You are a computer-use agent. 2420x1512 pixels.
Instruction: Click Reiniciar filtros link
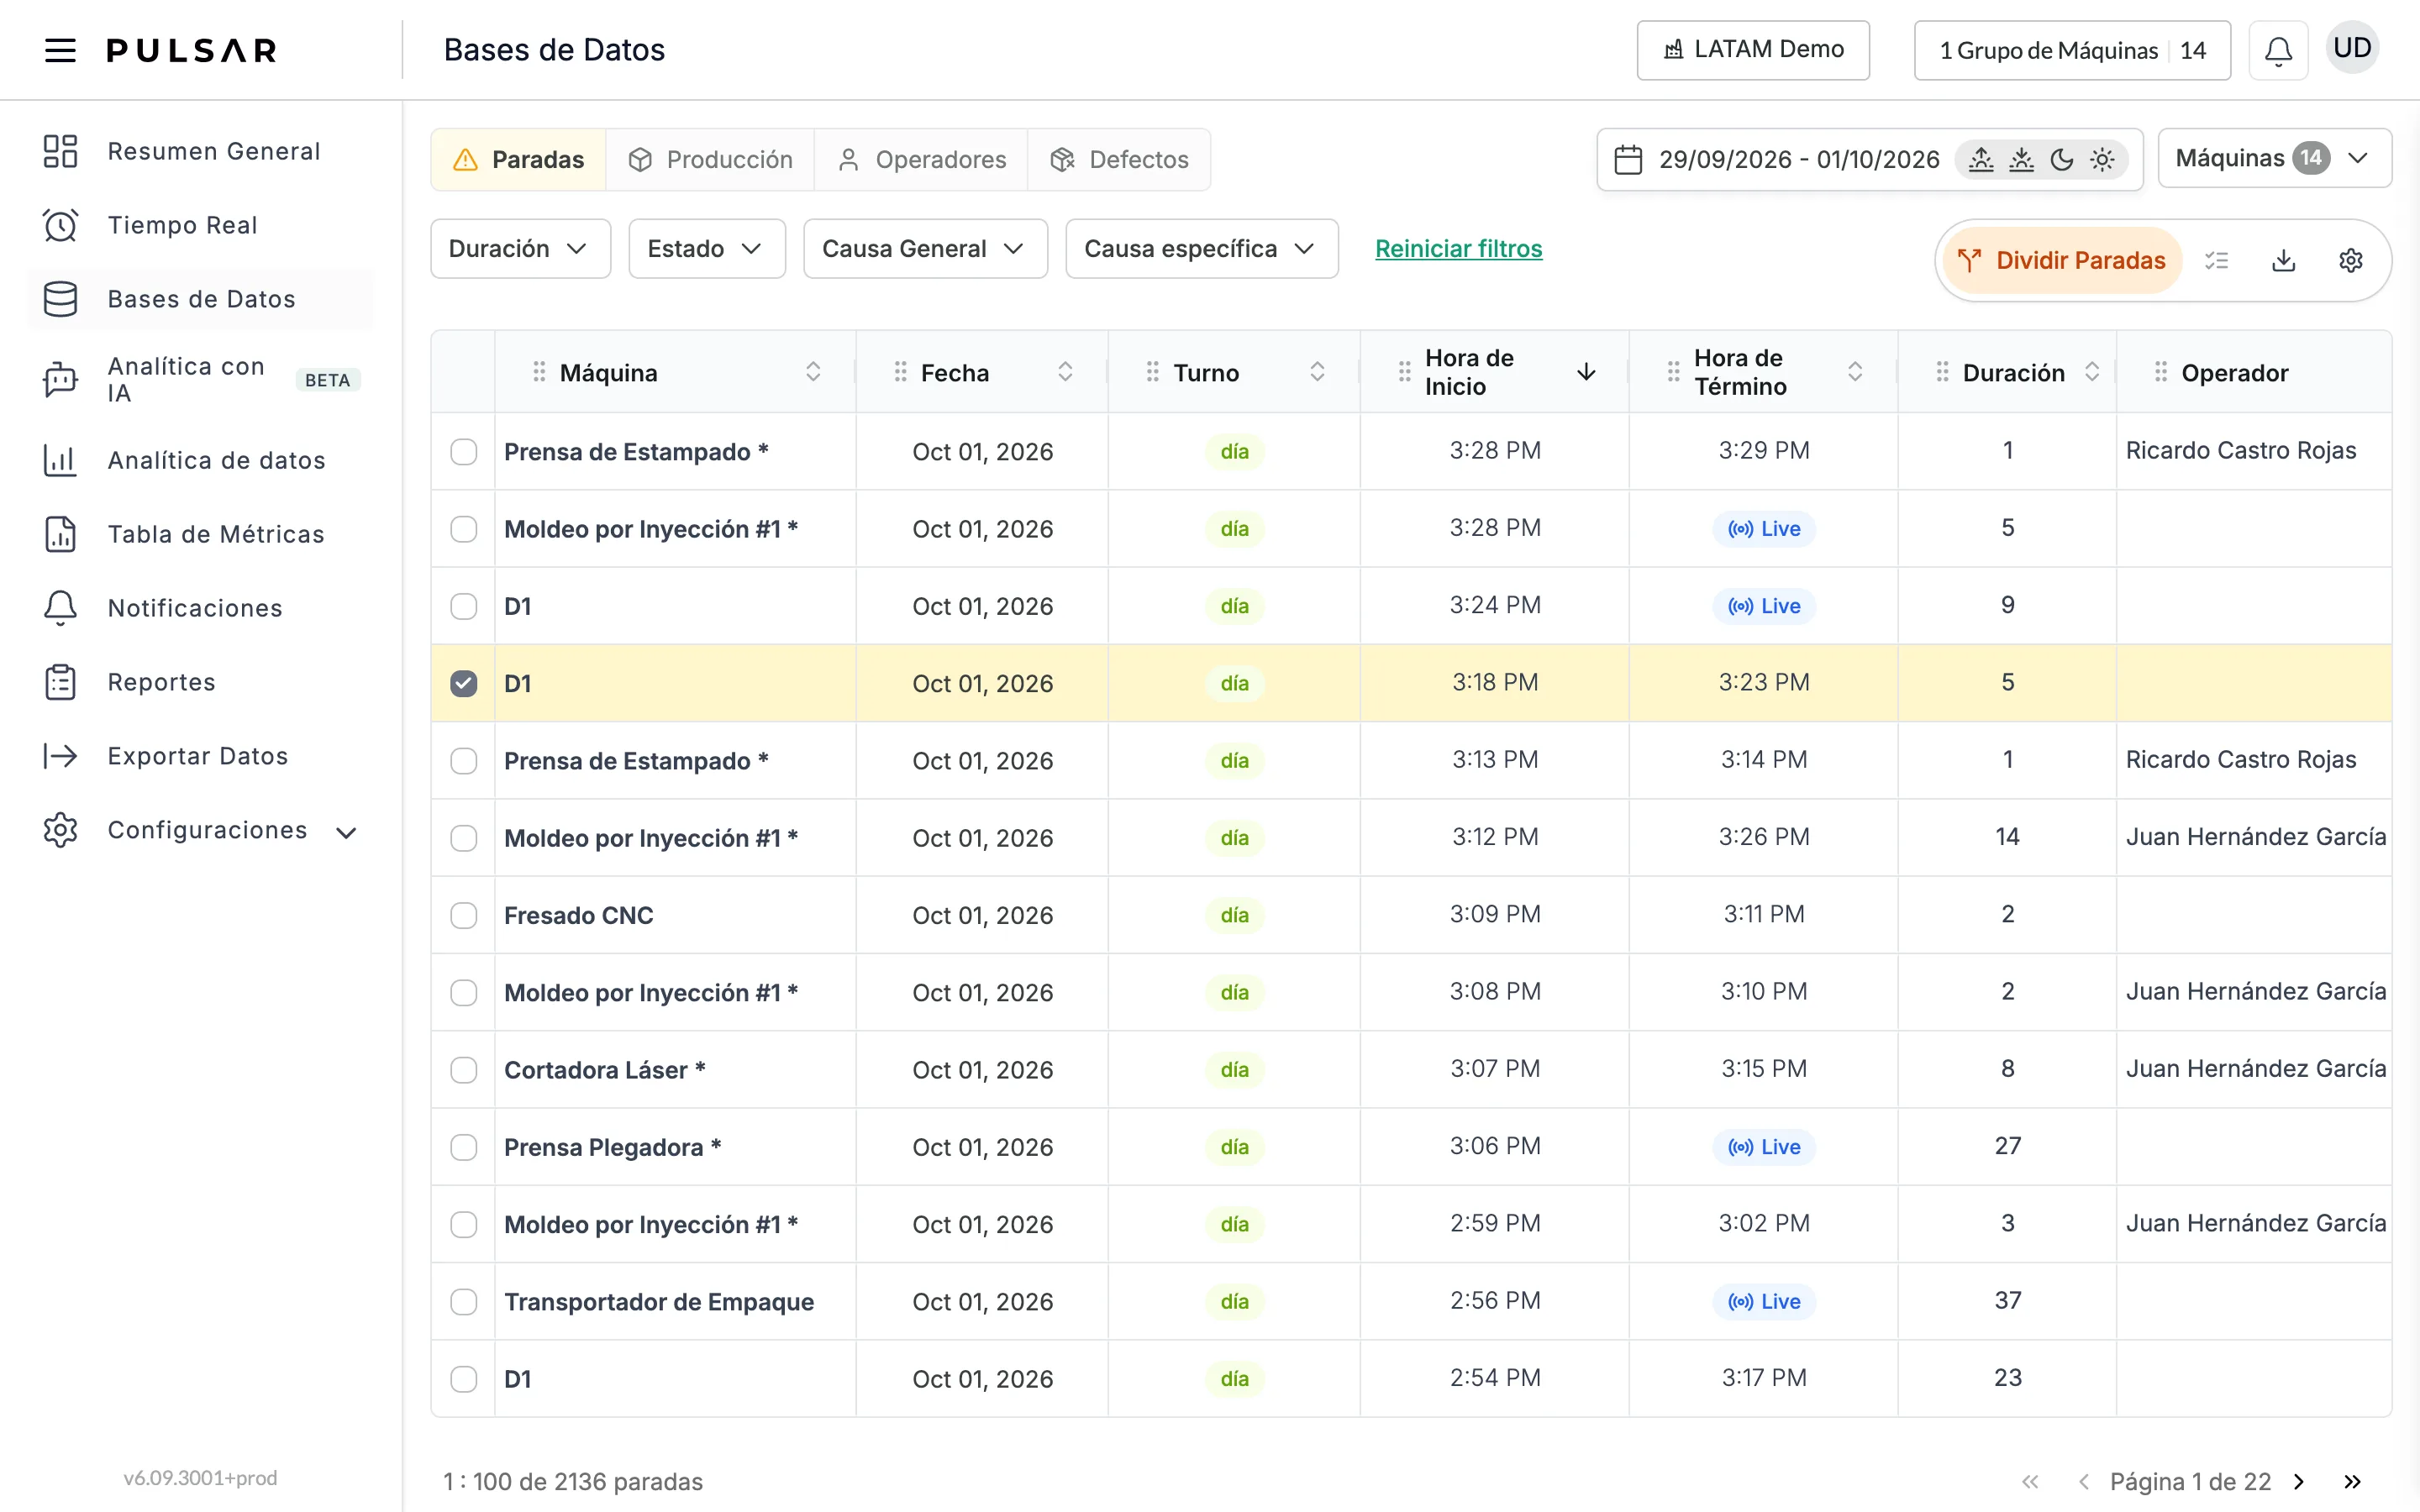[1458, 249]
